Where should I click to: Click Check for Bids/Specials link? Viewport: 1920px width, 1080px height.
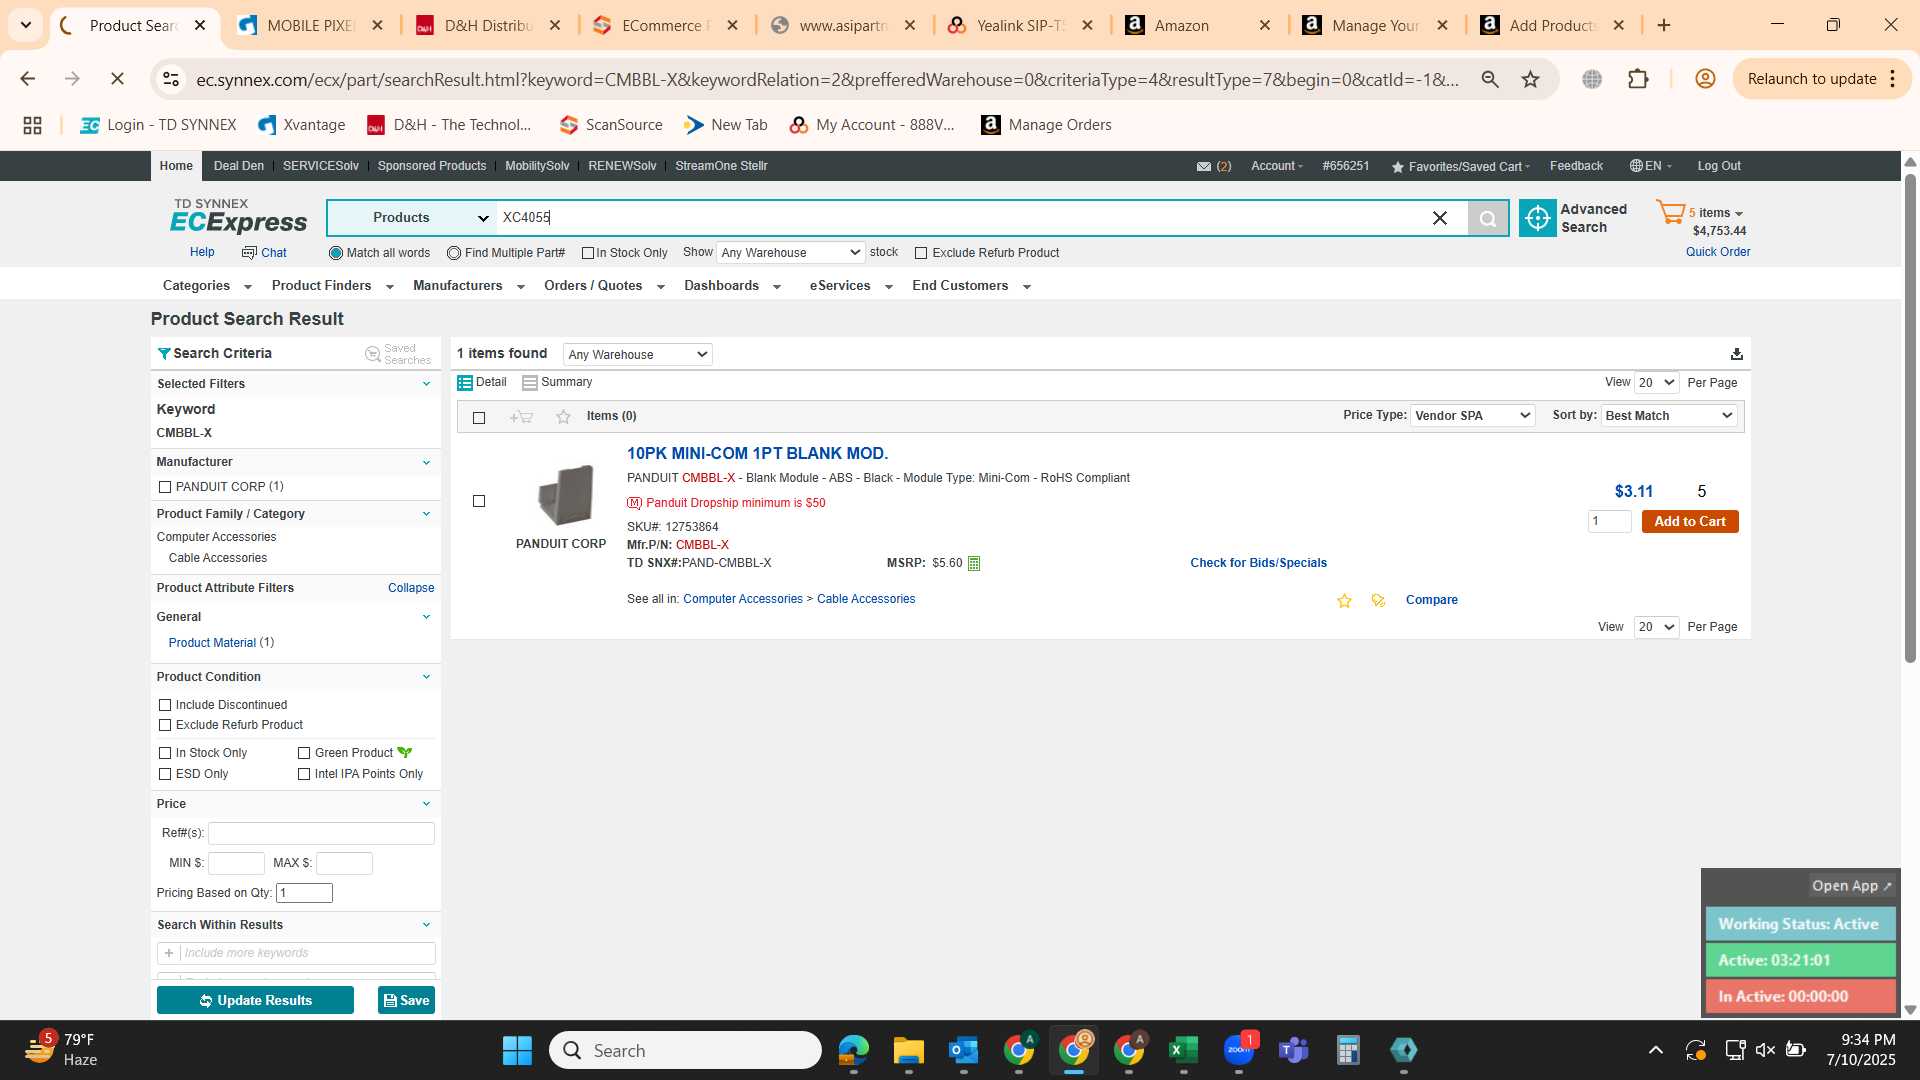(1258, 564)
